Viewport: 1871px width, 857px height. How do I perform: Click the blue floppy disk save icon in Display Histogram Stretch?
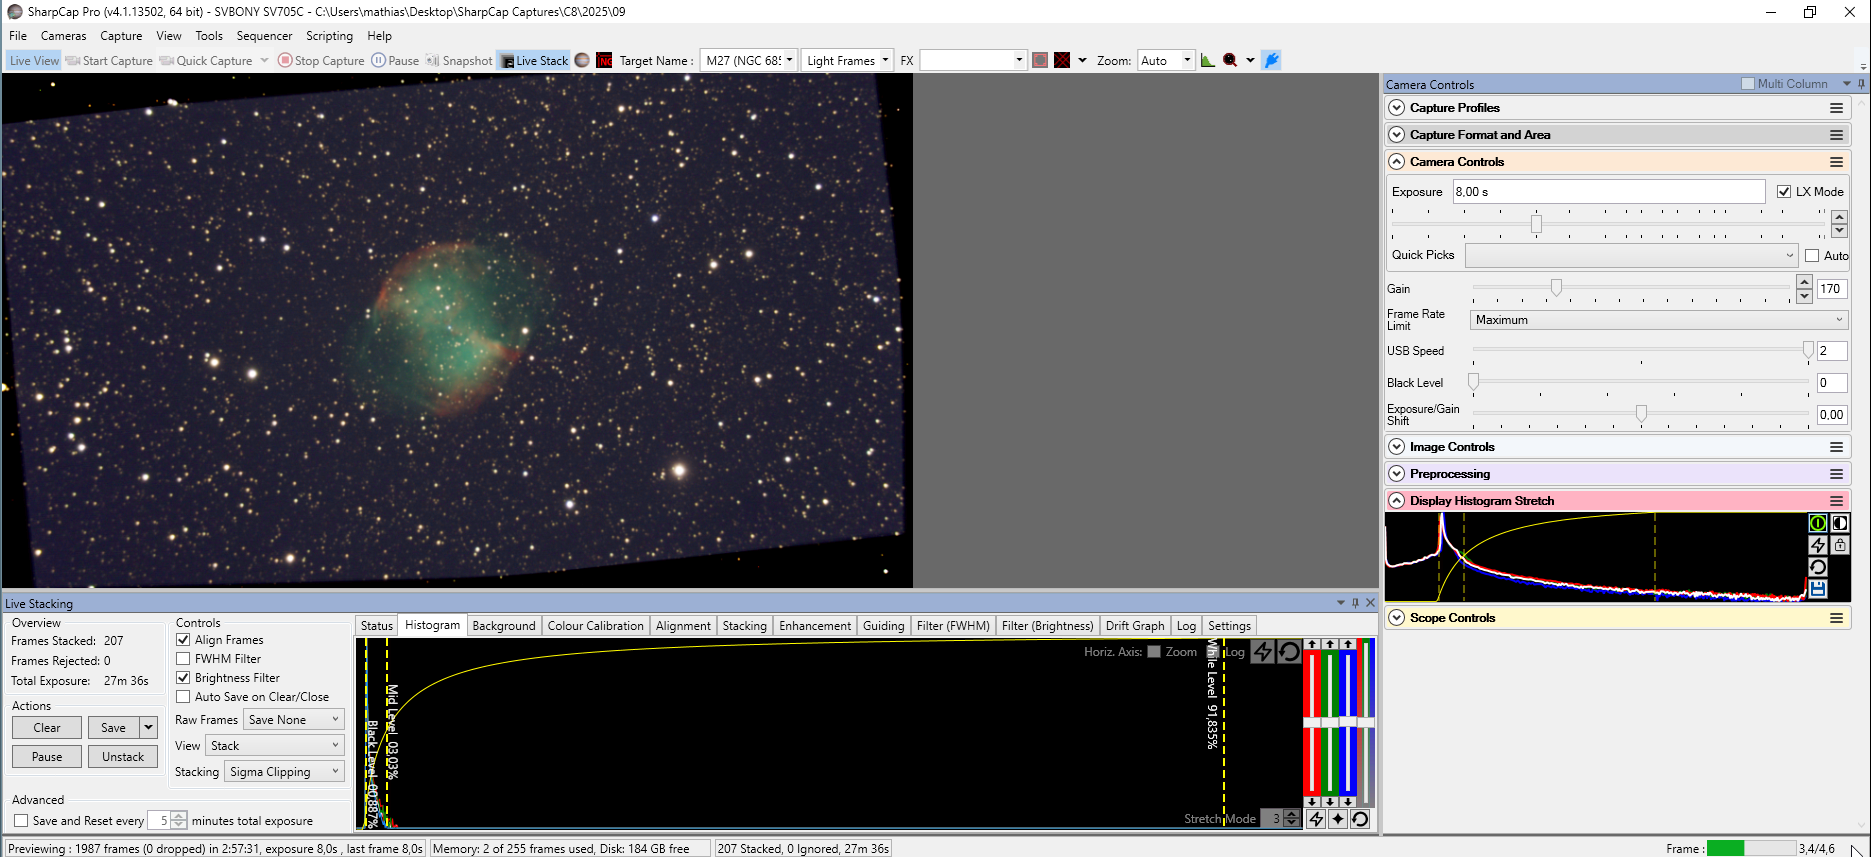coord(1818,589)
